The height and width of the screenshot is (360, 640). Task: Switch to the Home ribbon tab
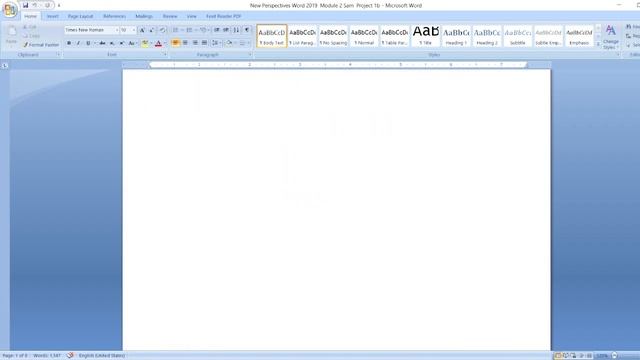30,16
